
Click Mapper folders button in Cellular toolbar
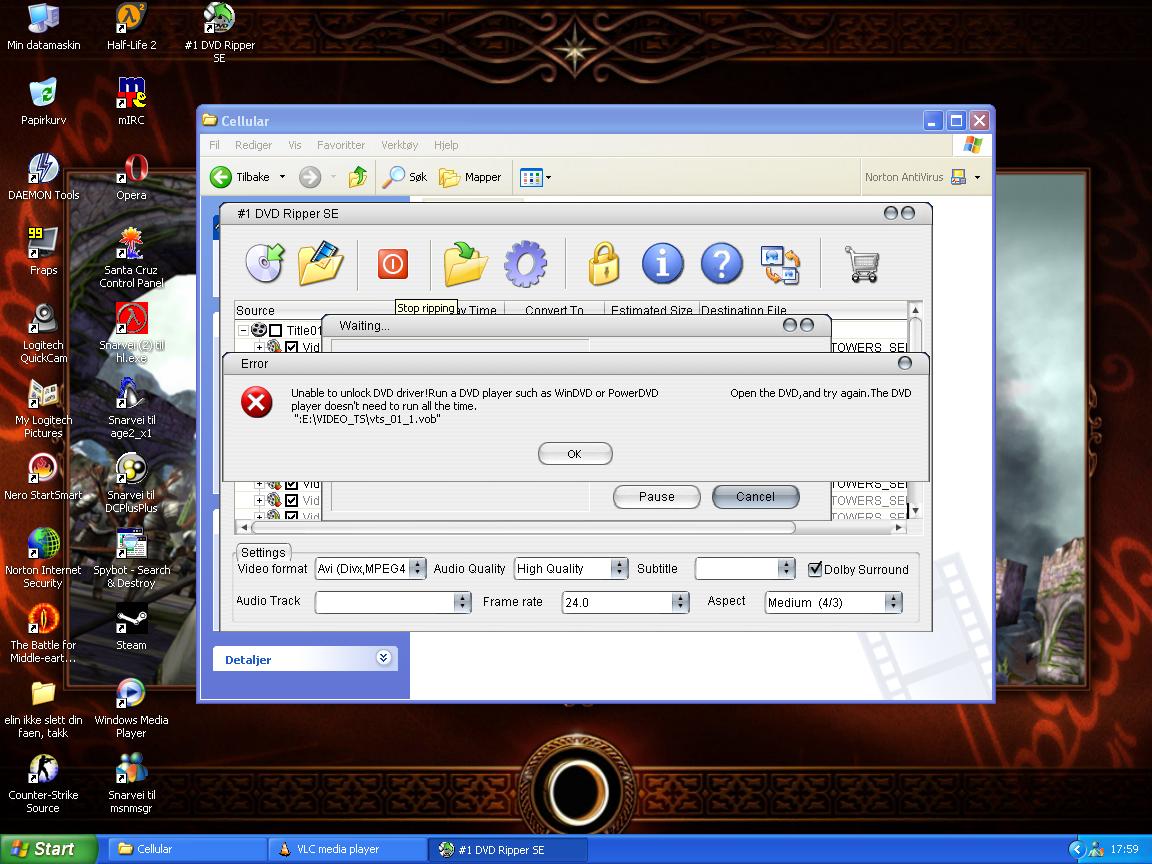470,177
